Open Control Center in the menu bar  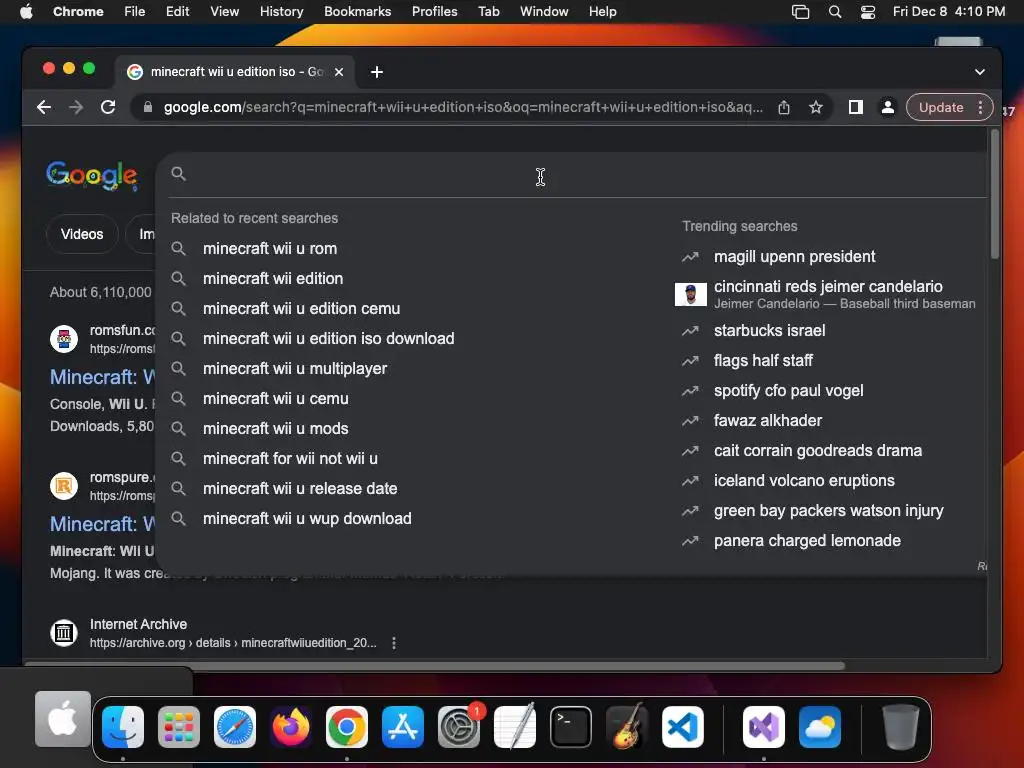click(868, 12)
